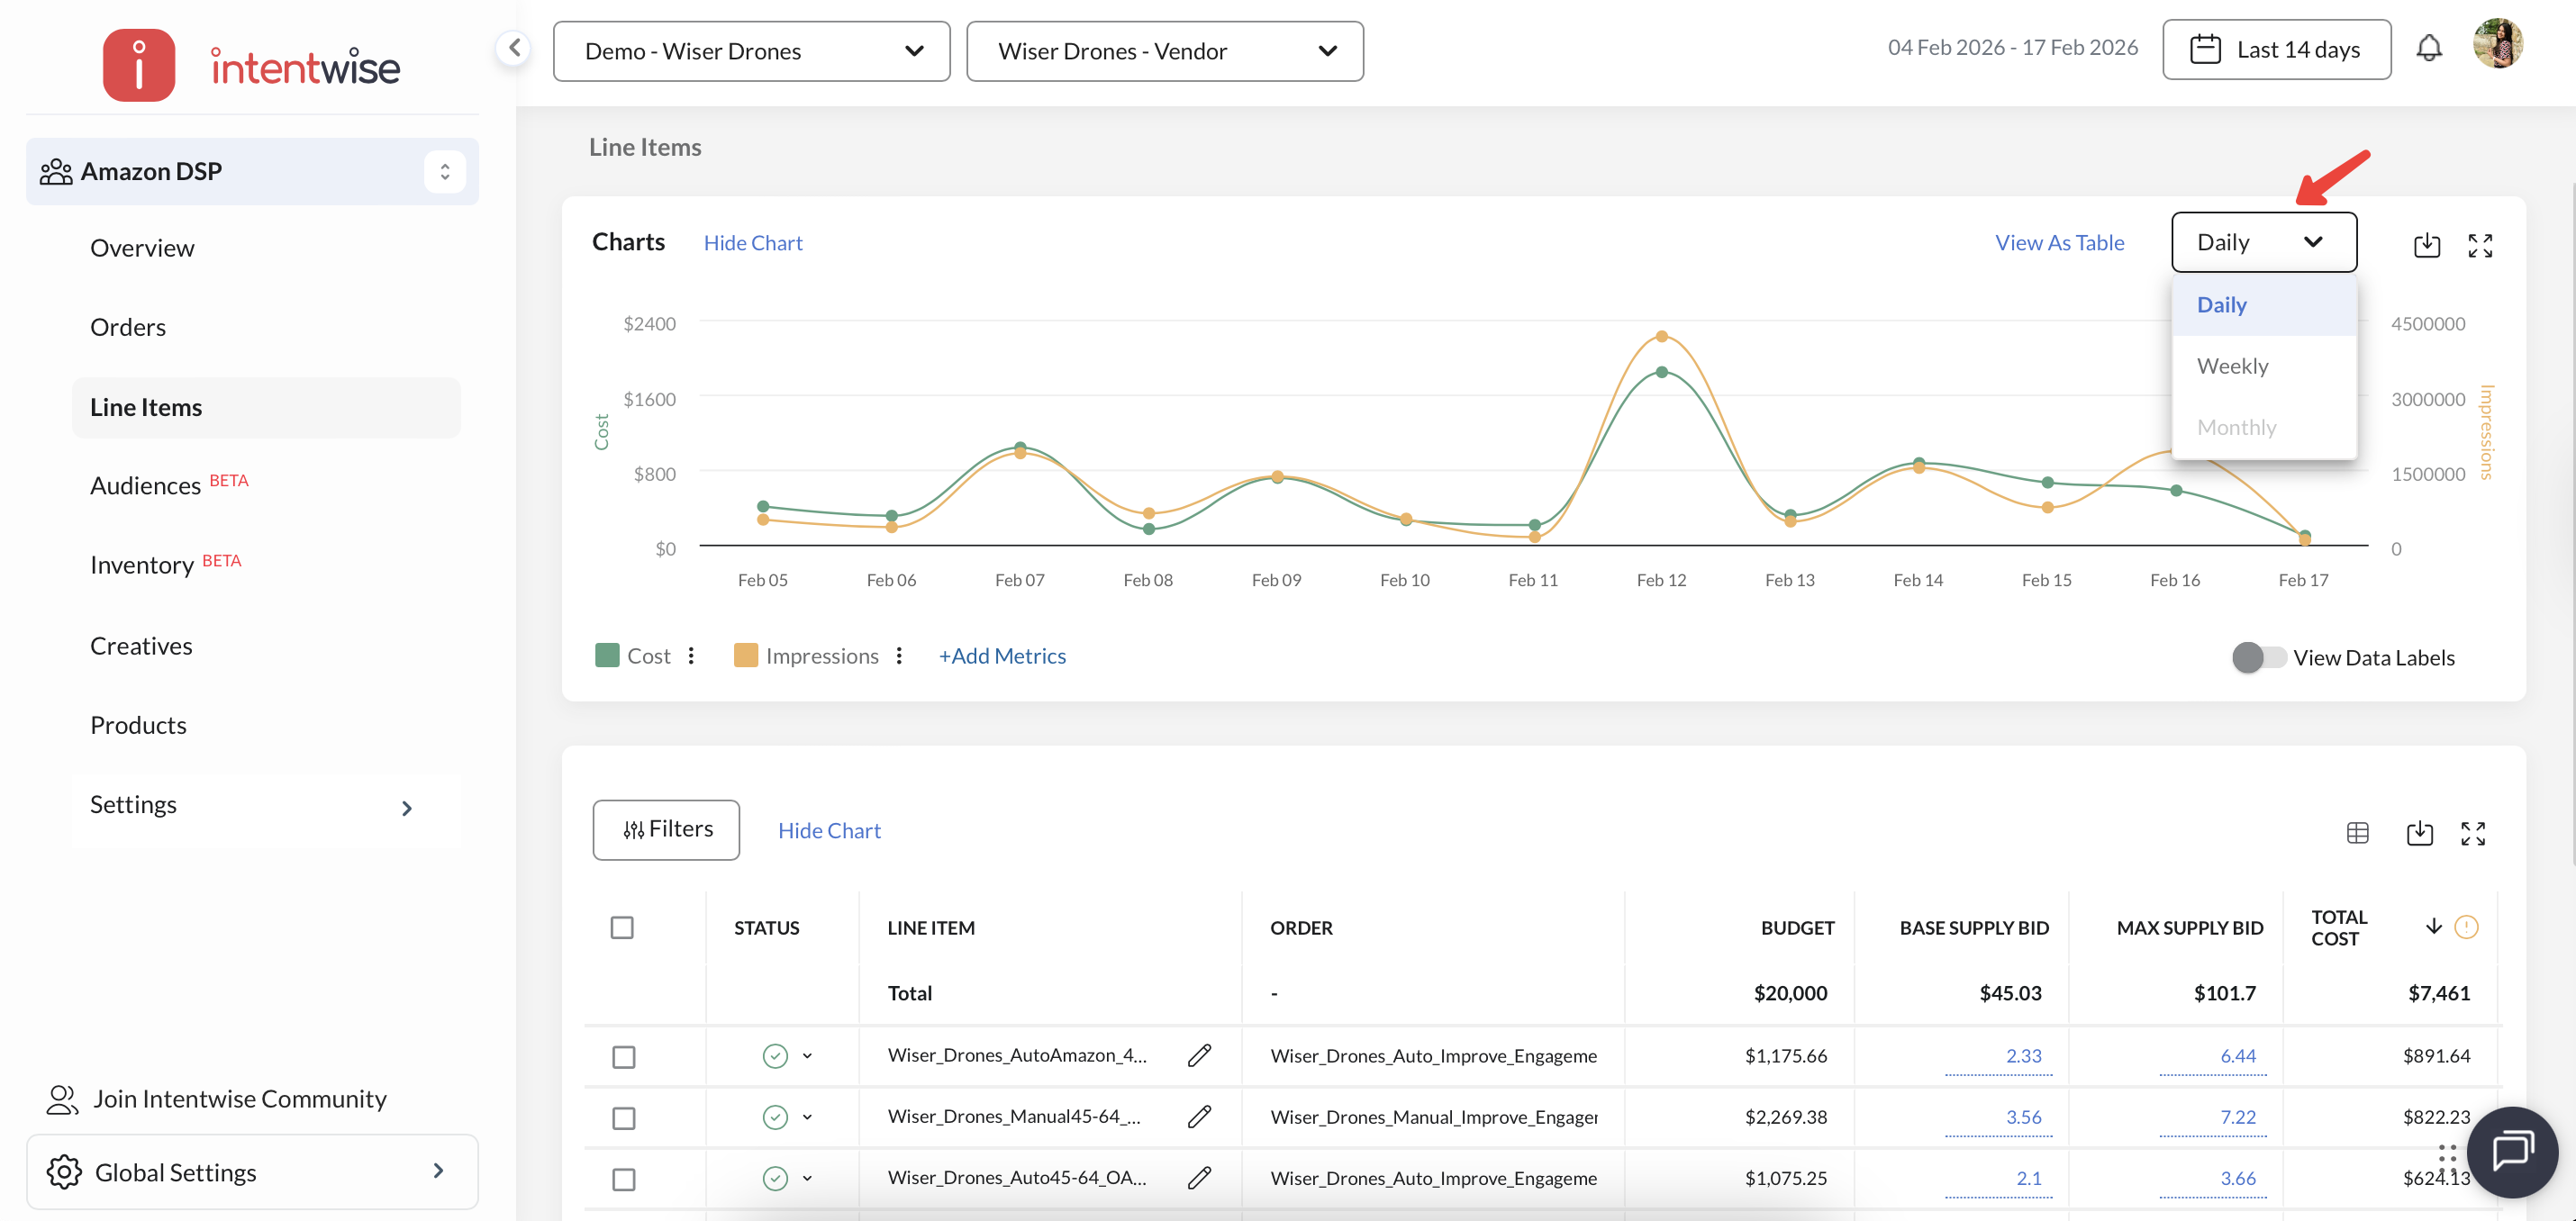Go to Creatives in sidebar
The height and width of the screenshot is (1221, 2576).
coord(141,645)
